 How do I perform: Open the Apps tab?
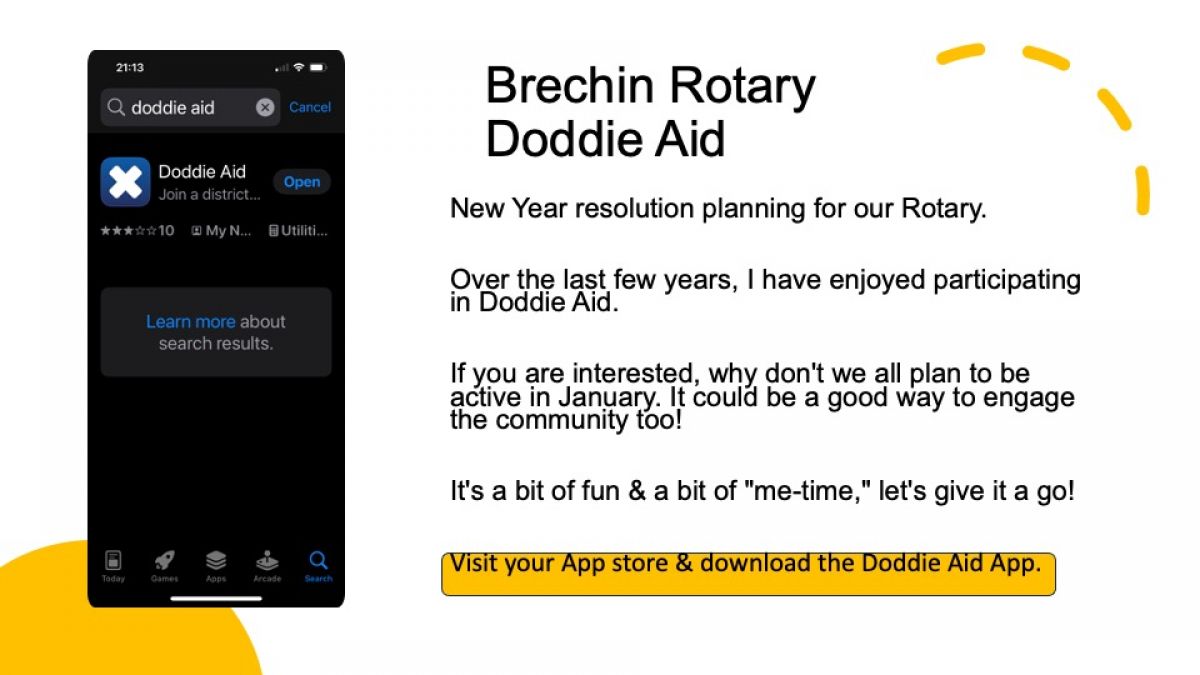[x=216, y=566]
